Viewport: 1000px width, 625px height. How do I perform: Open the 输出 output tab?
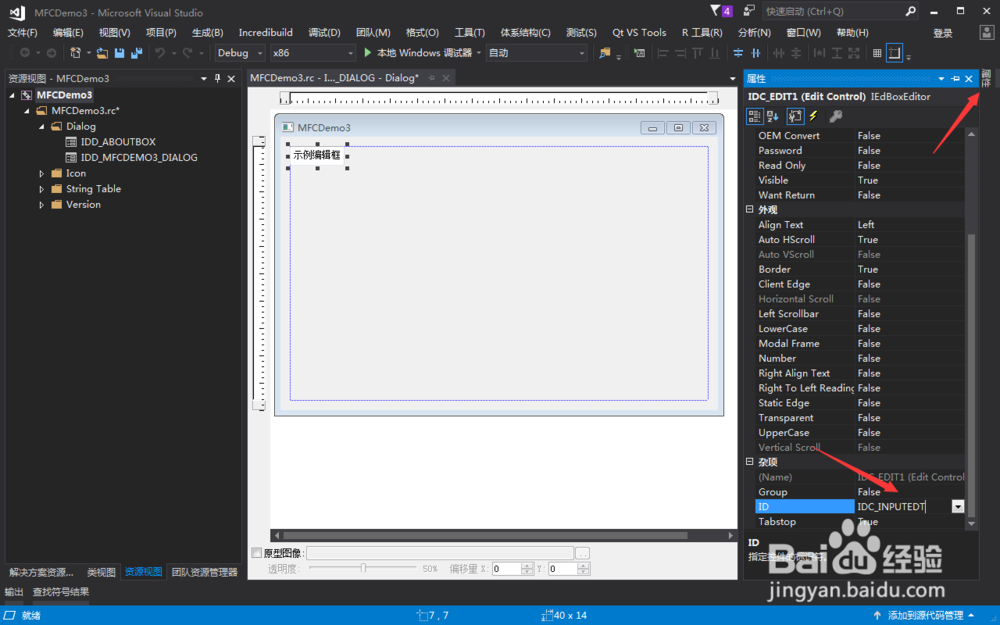[14, 592]
